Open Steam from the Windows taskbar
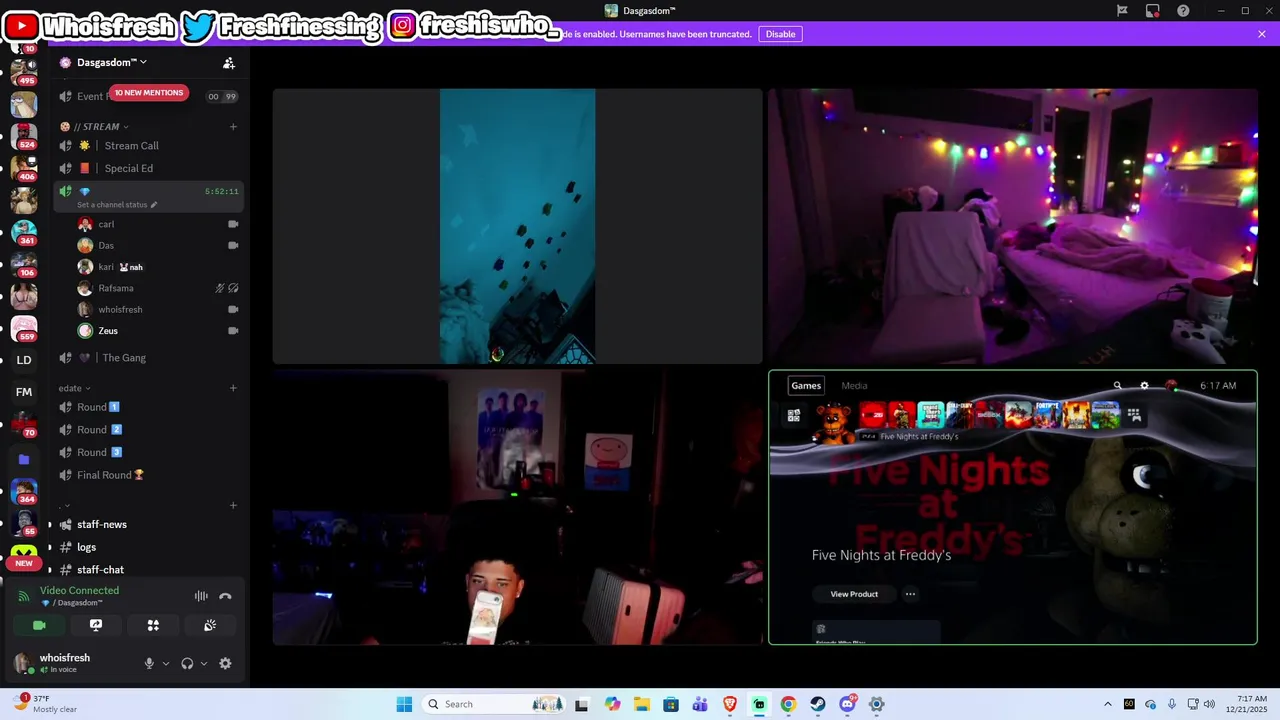 pyautogui.click(x=818, y=704)
